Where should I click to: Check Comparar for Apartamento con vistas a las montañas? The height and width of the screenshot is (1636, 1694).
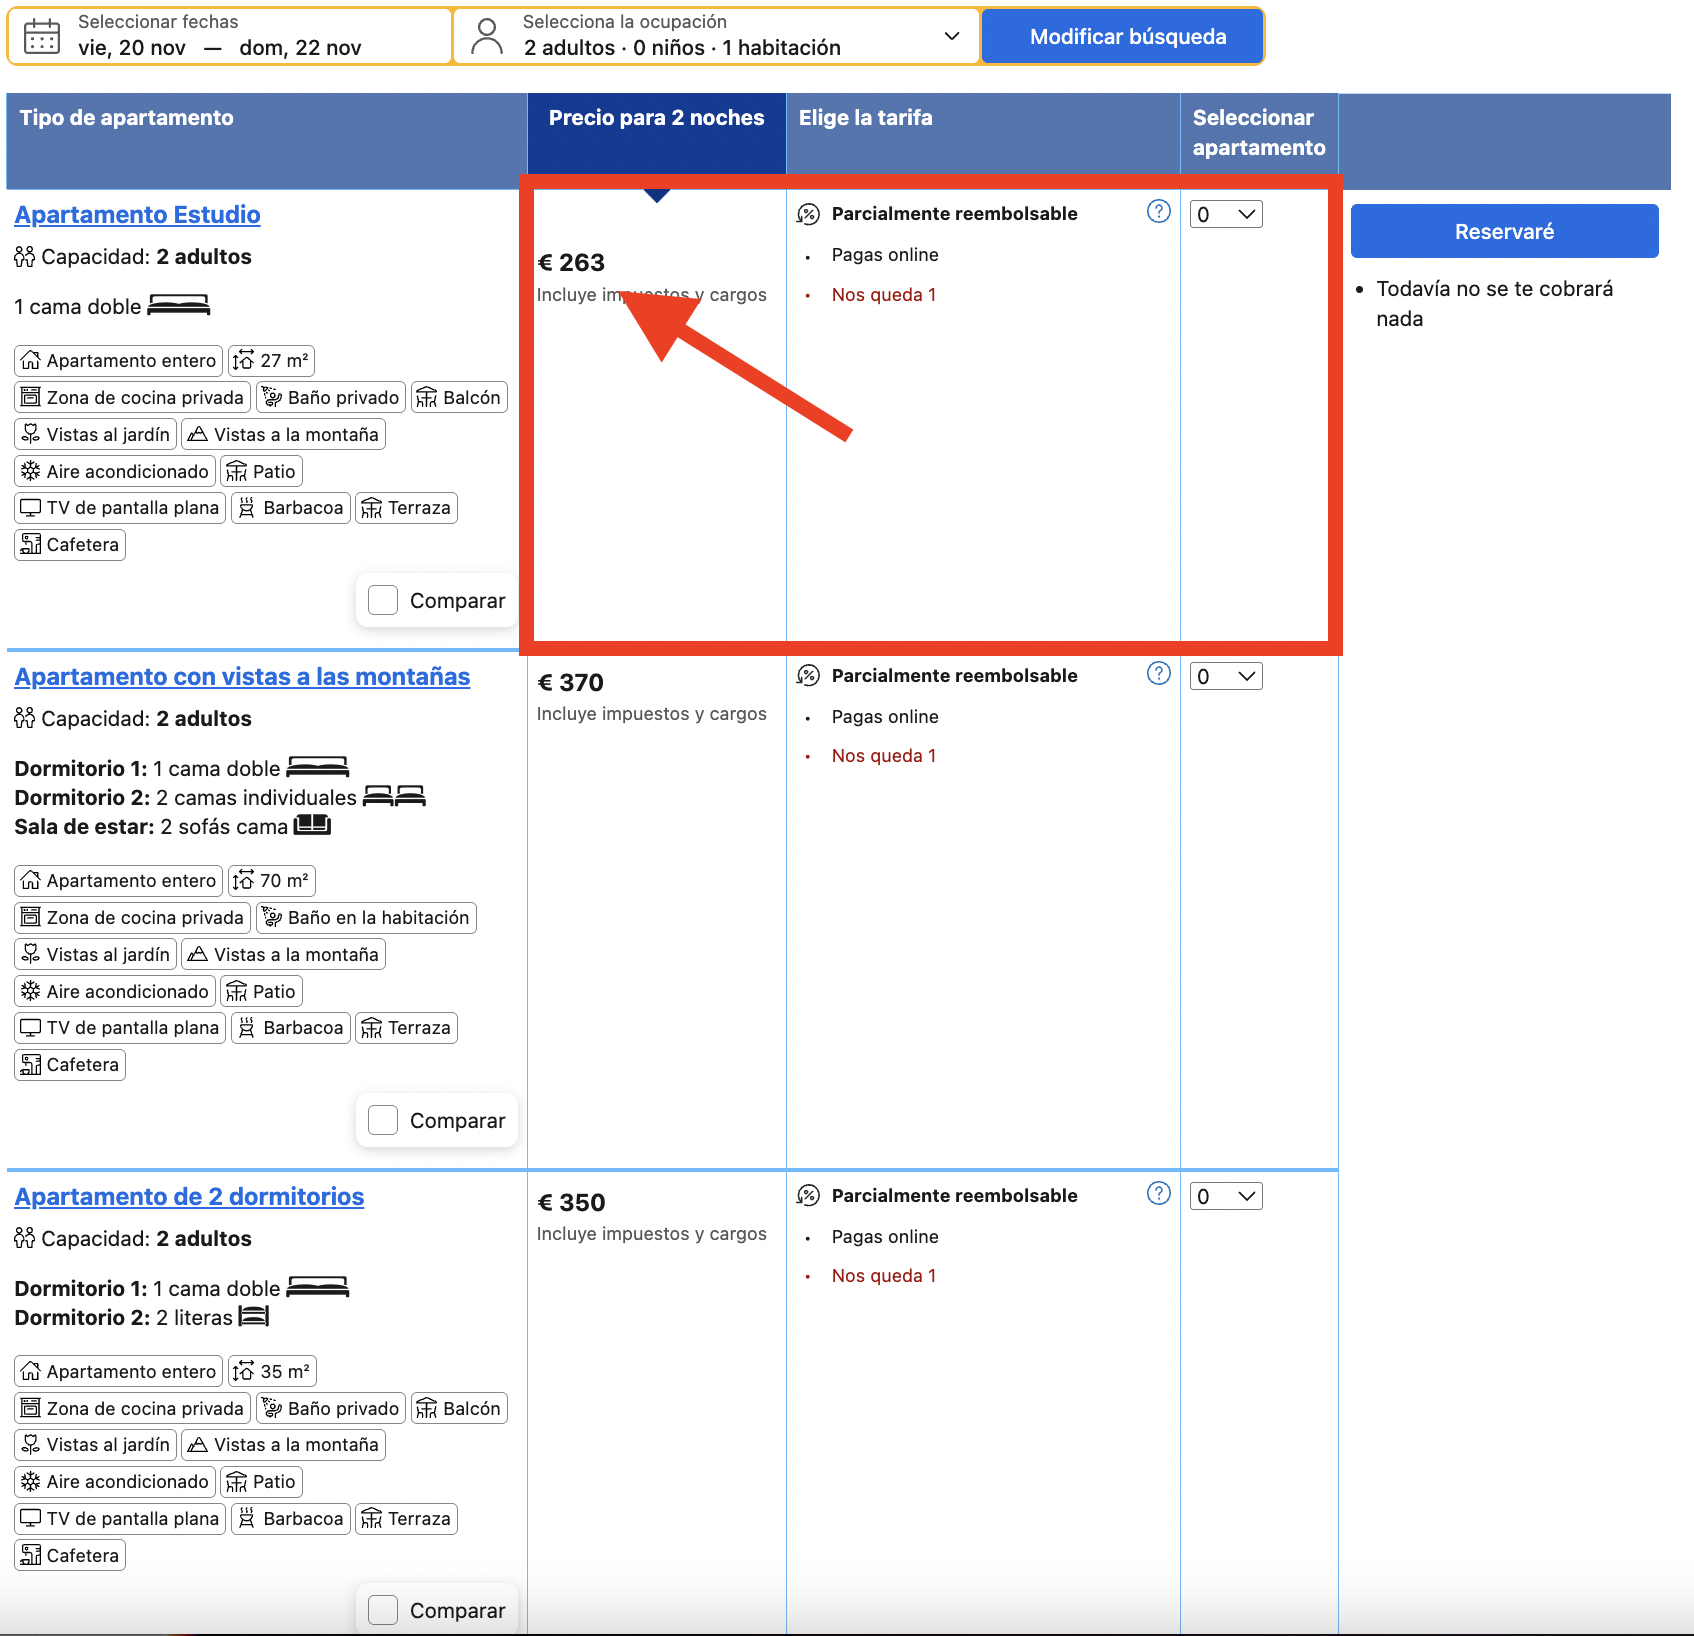tap(383, 1120)
